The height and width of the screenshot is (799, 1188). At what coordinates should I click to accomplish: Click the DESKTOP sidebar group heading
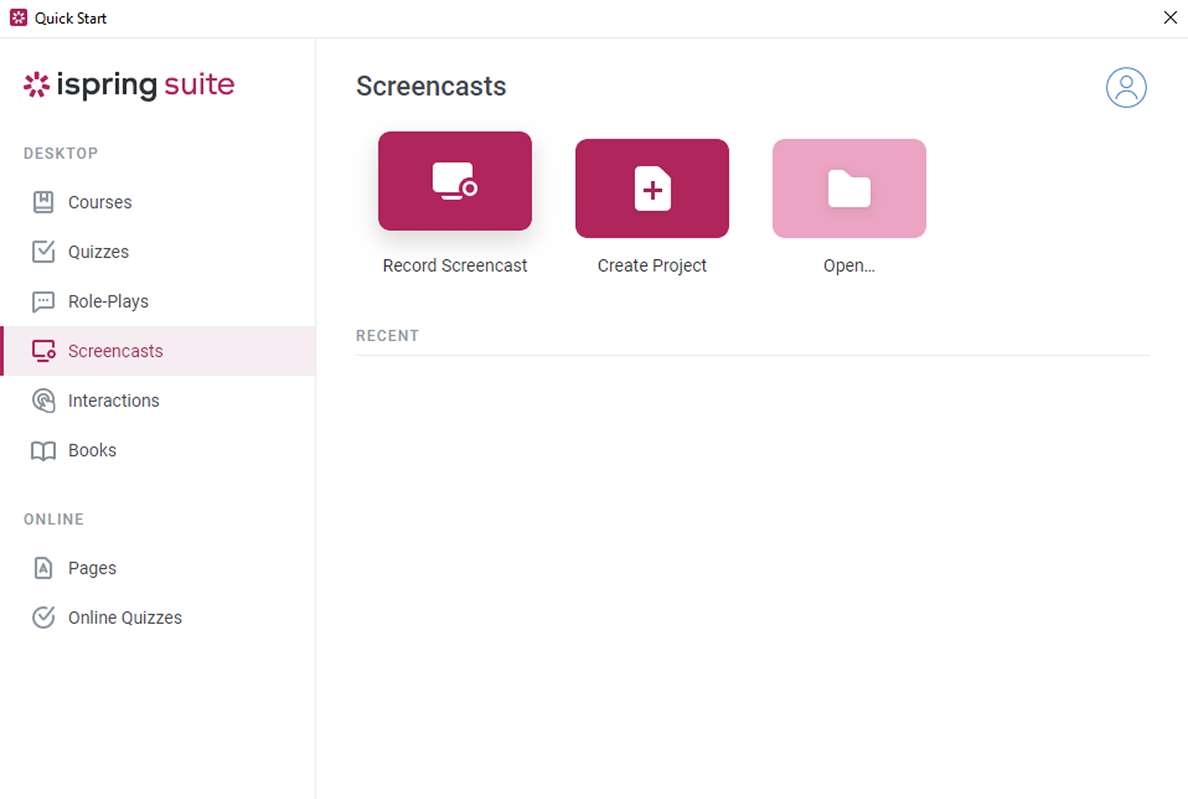[61, 154]
